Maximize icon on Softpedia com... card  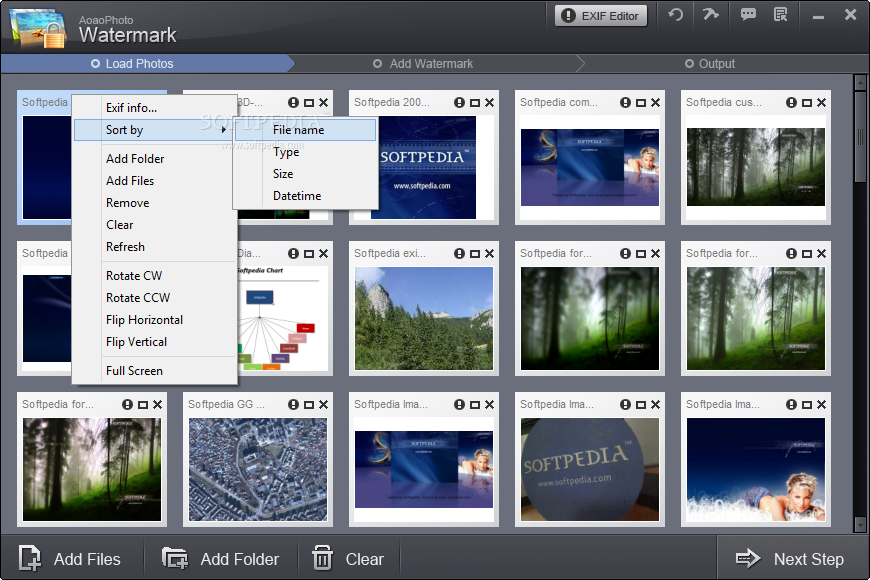coord(641,103)
